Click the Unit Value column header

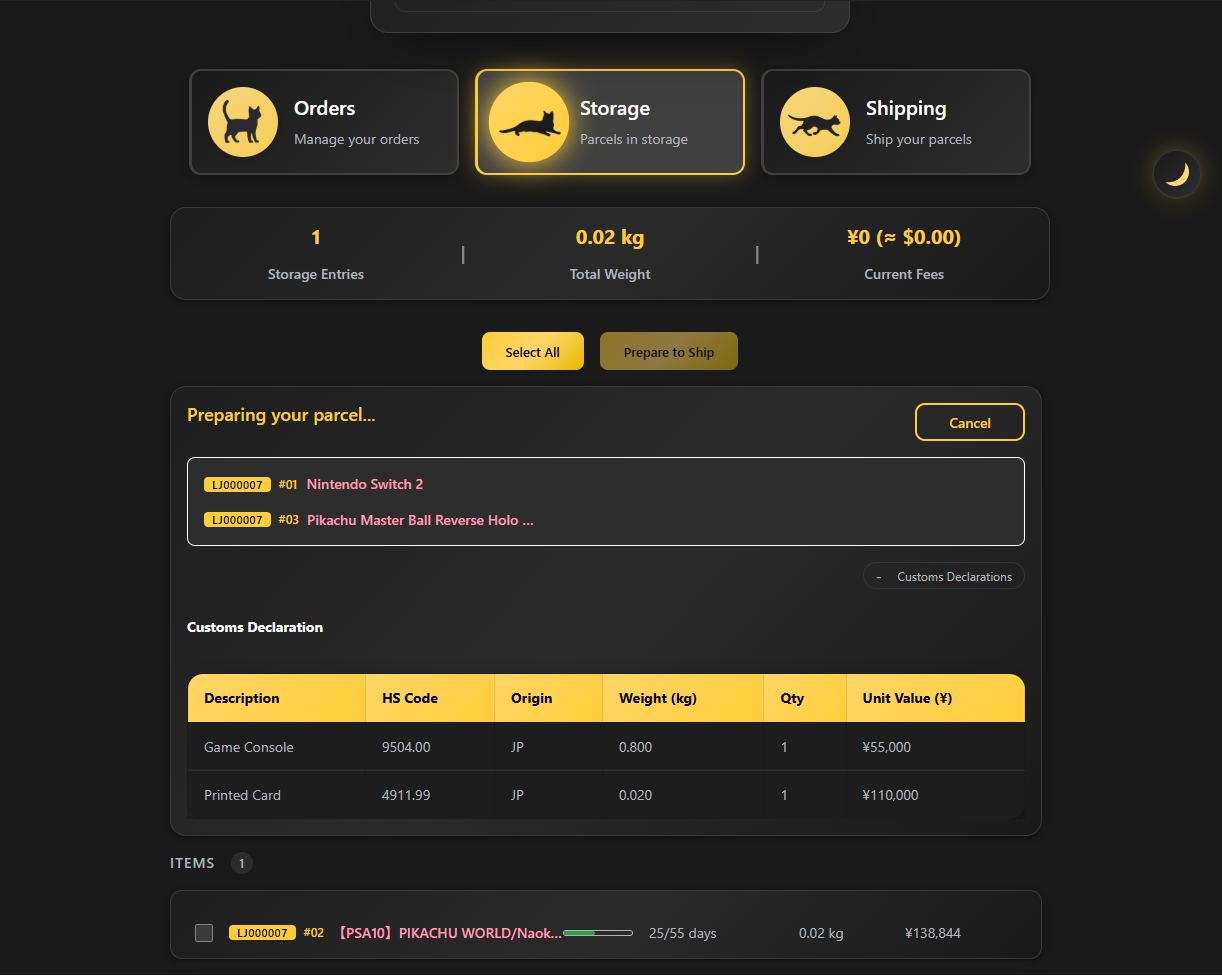(907, 698)
